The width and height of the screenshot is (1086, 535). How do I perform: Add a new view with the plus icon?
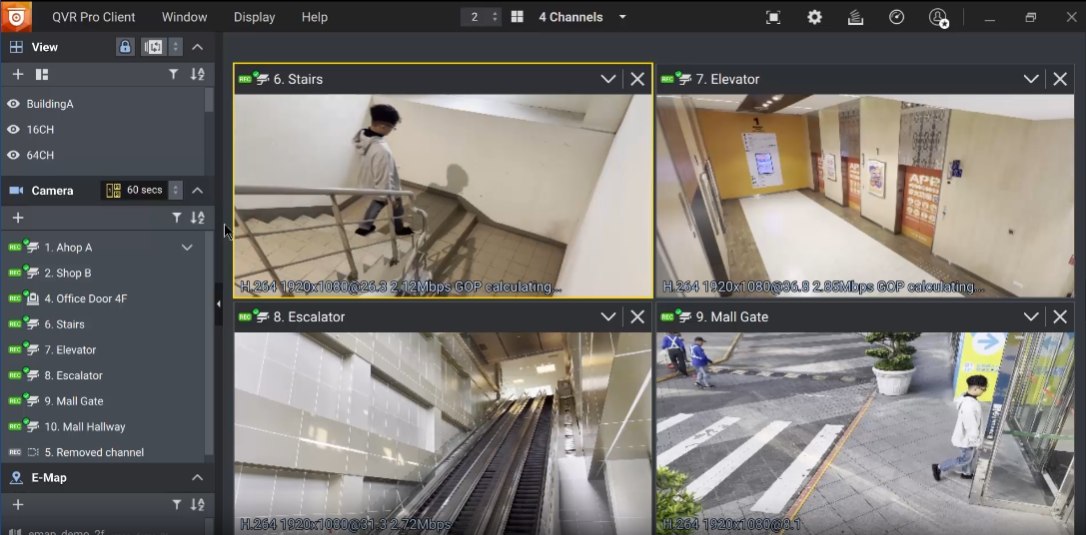coord(17,74)
